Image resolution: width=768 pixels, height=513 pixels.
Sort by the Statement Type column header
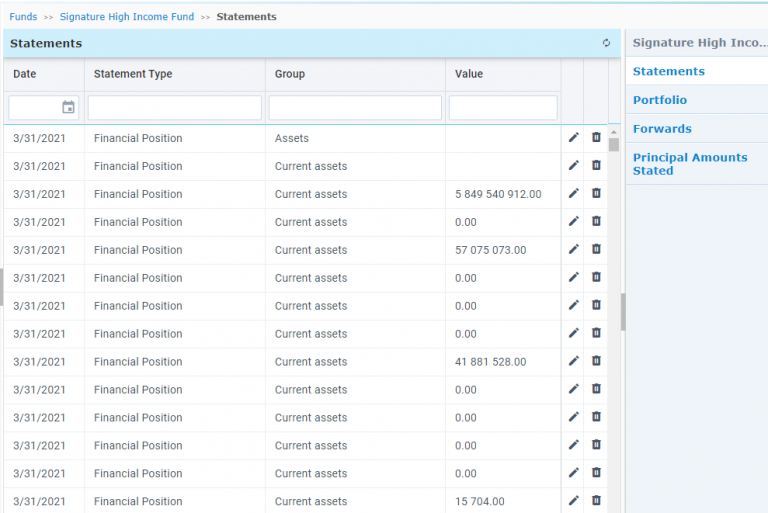[133, 74]
